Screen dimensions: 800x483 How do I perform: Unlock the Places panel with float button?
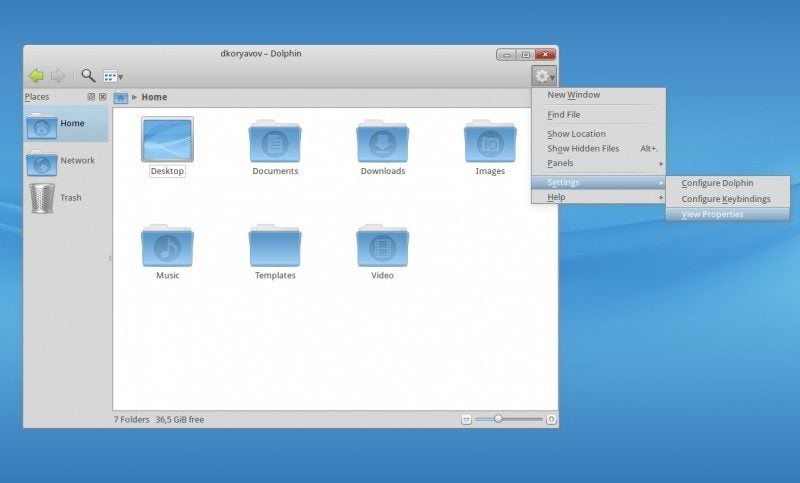coord(91,97)
